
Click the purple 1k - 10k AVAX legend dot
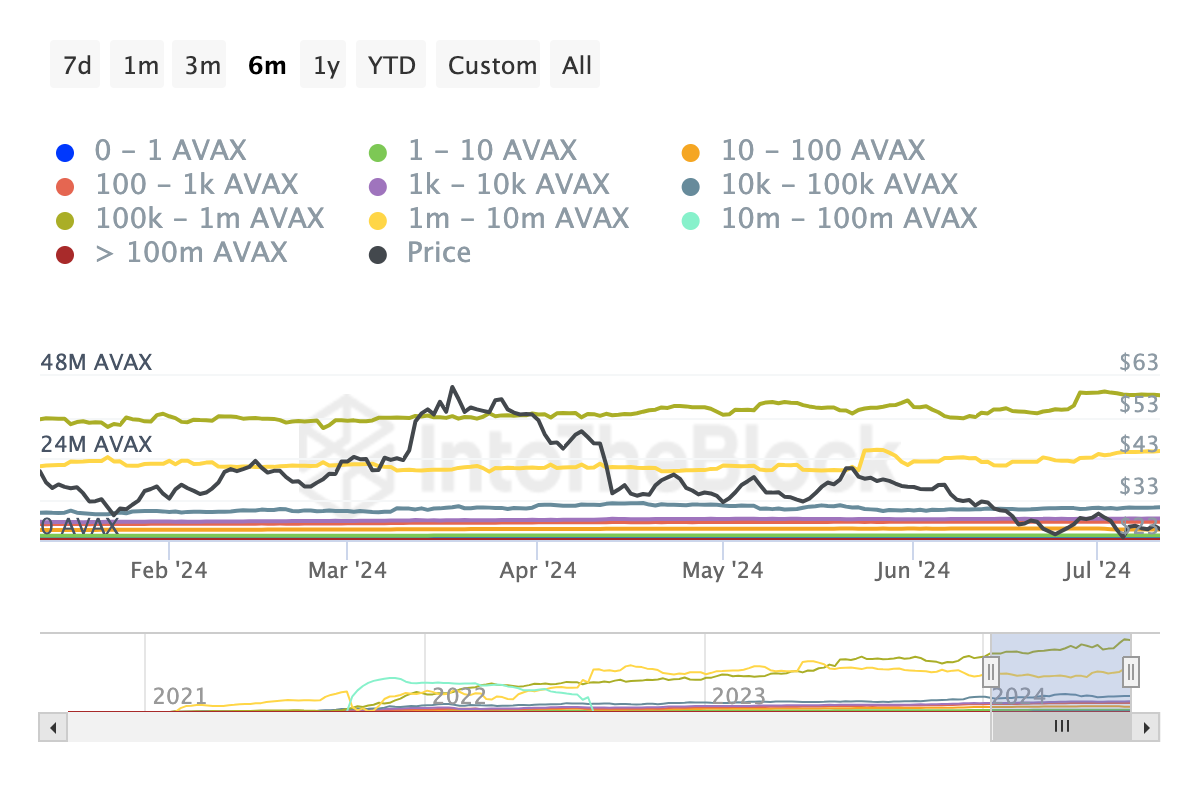[378, 186]
